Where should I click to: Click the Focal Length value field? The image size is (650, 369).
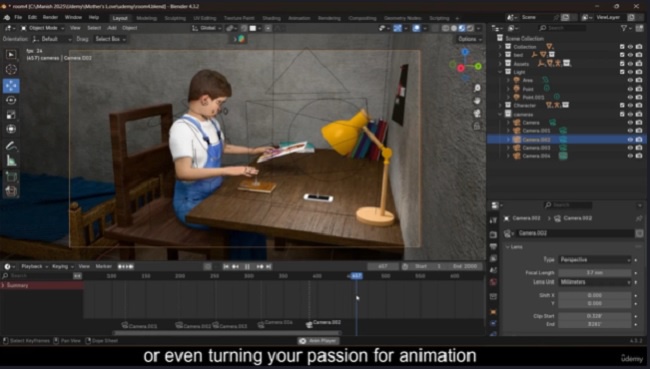(x=594, y=273)
